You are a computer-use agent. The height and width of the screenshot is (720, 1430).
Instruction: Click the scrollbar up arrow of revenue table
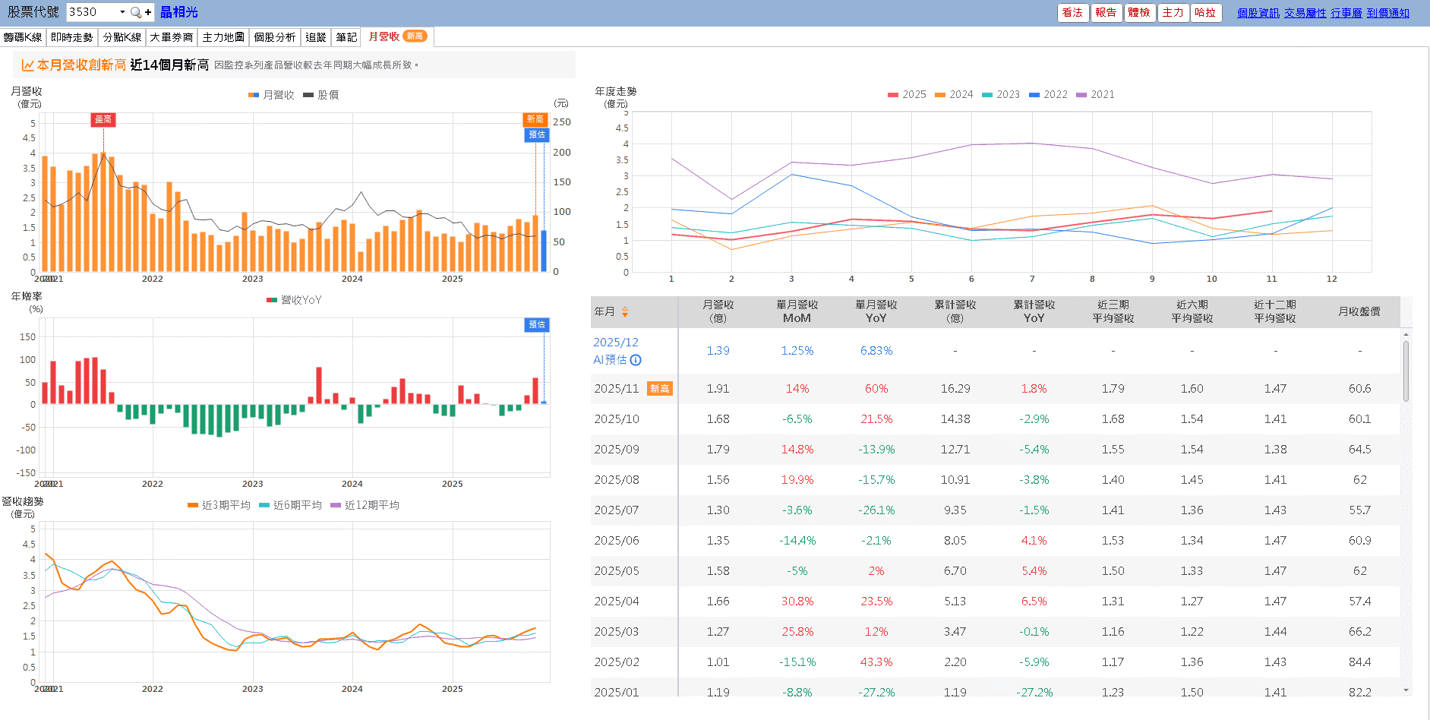click(1406, 334)
